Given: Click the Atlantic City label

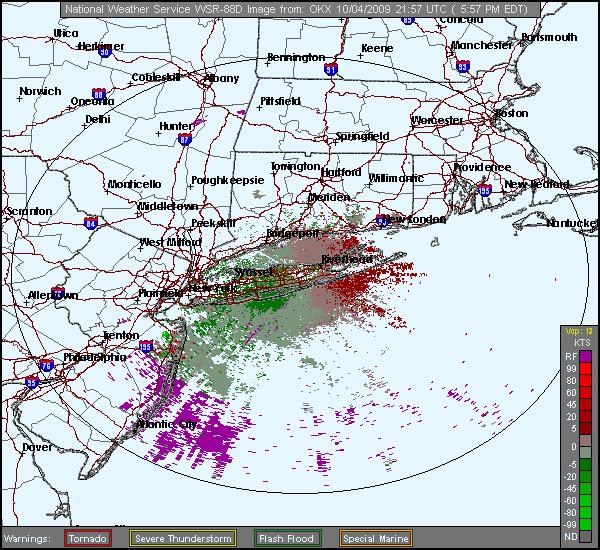Looking at the screenshot, I should (x=167, y=424).
